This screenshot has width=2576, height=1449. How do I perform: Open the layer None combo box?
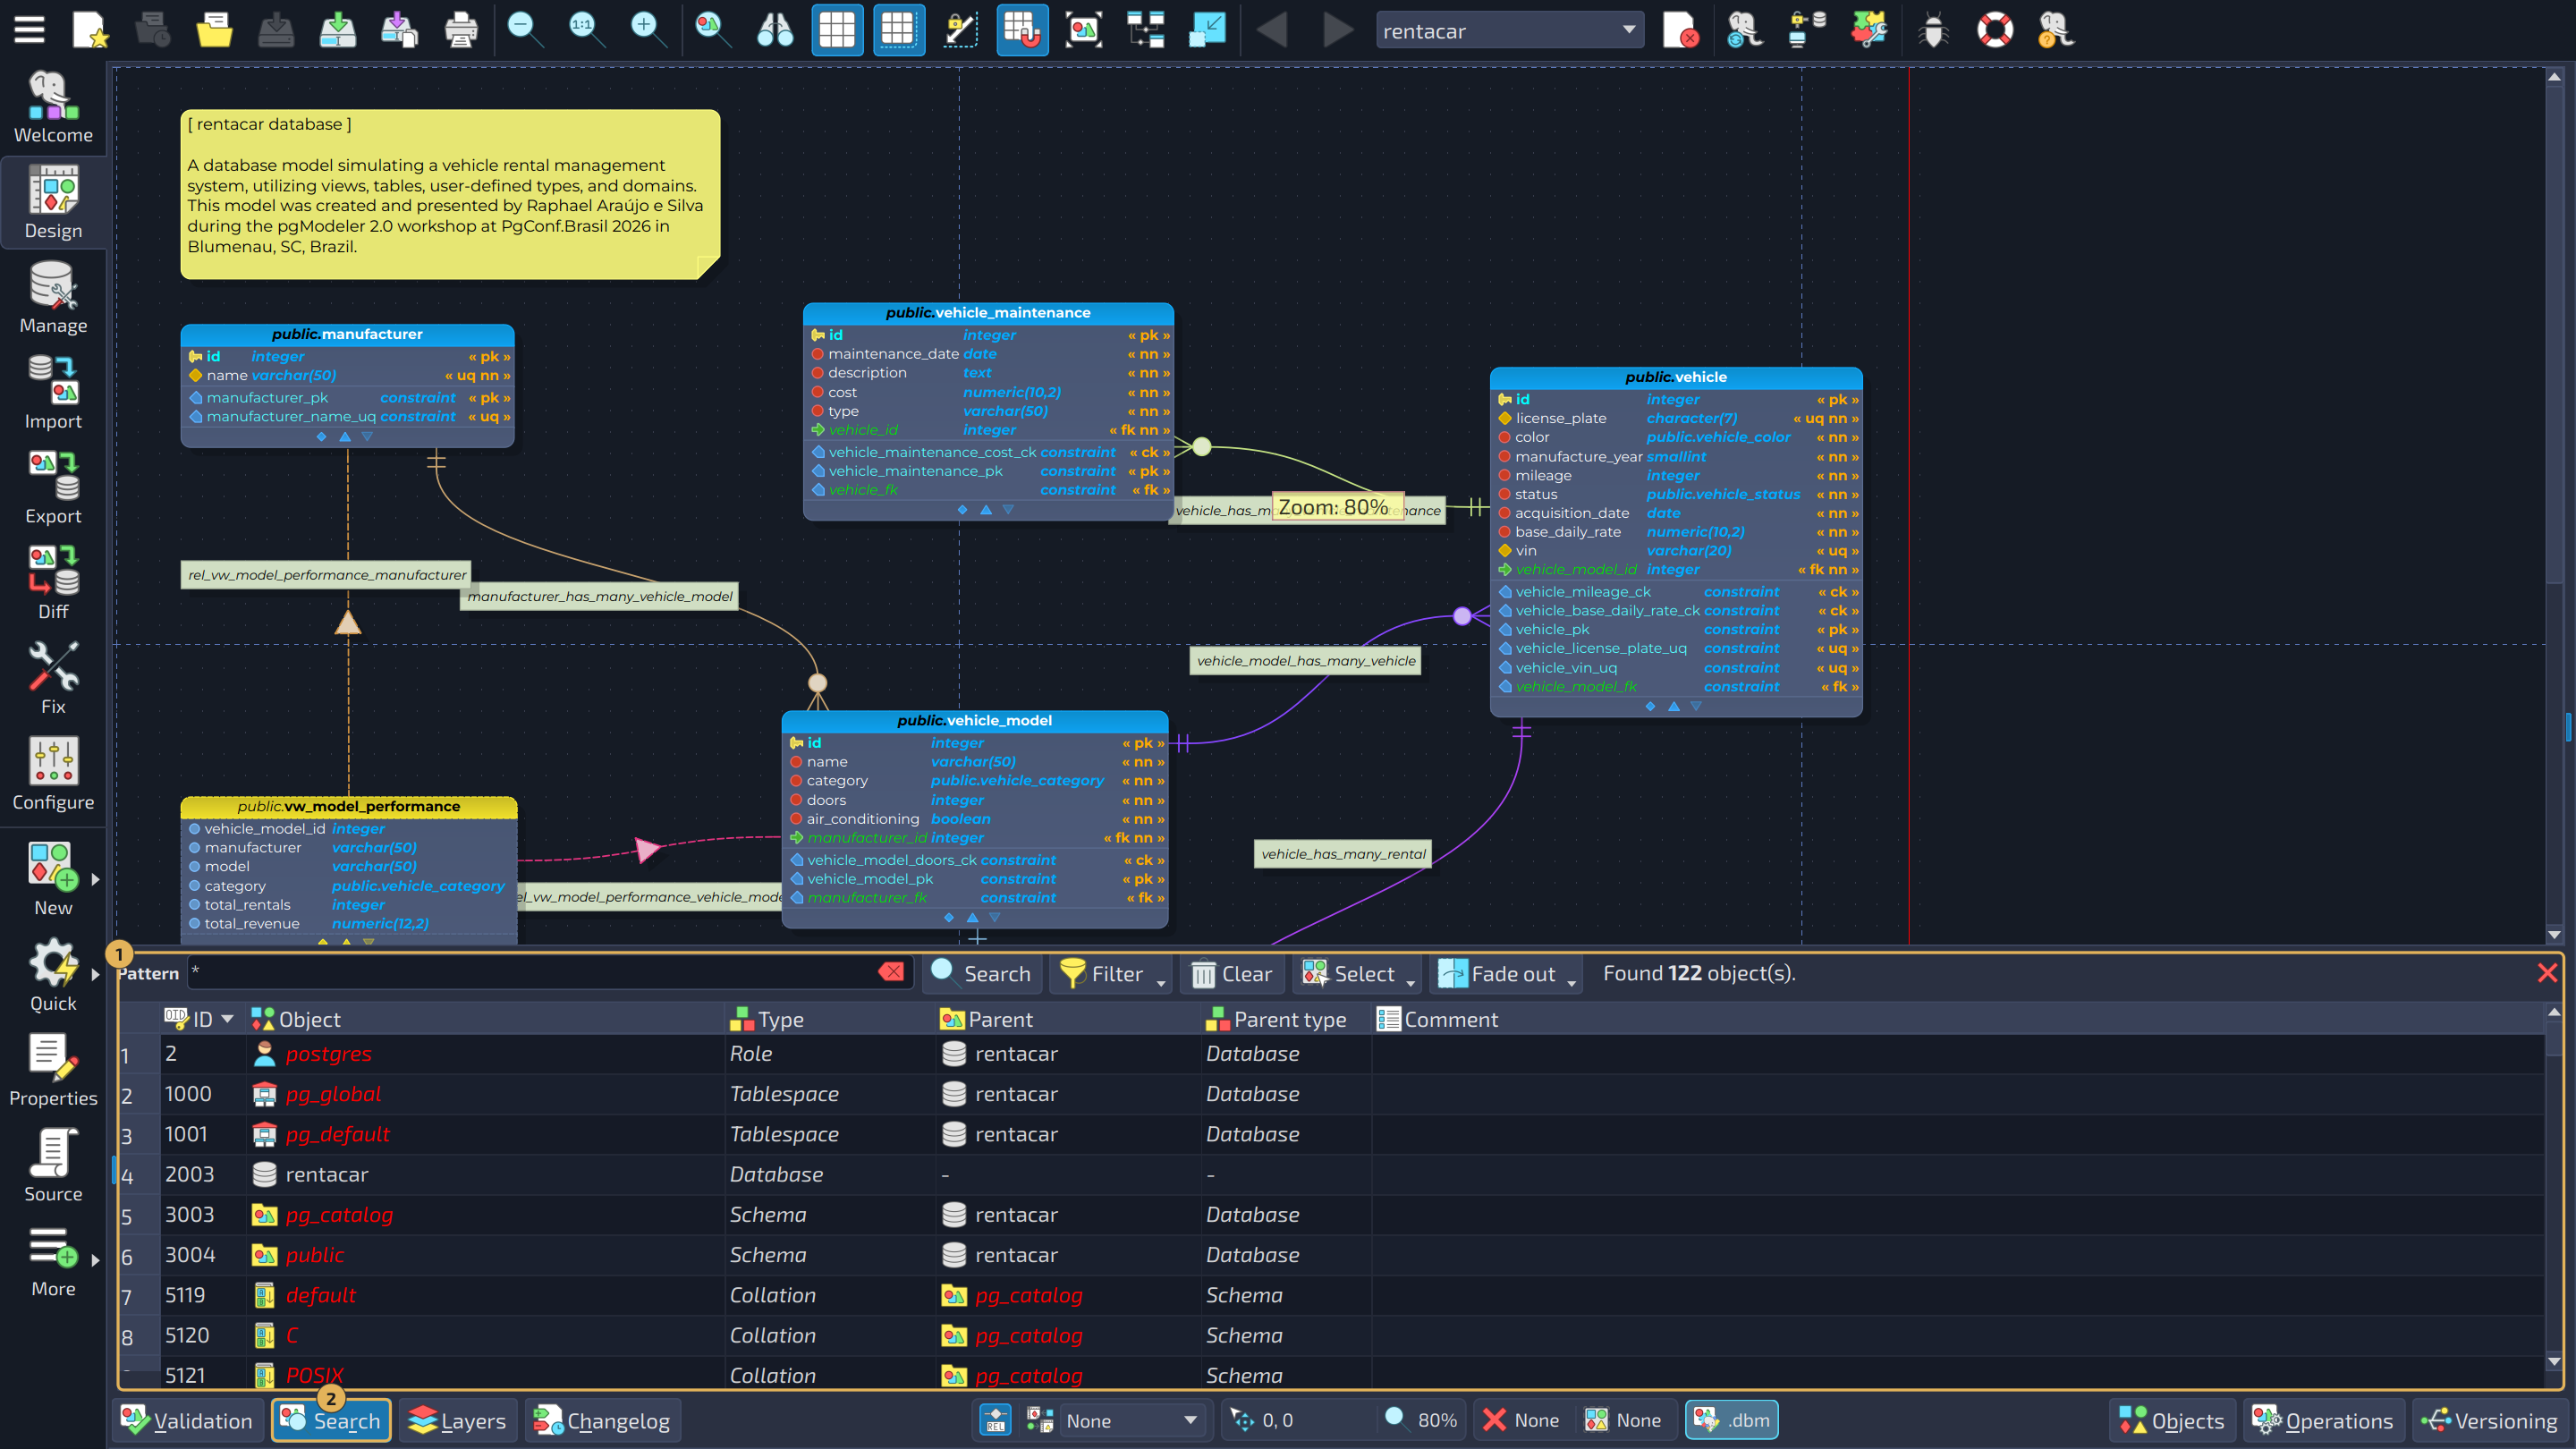coord(1132,1420)
